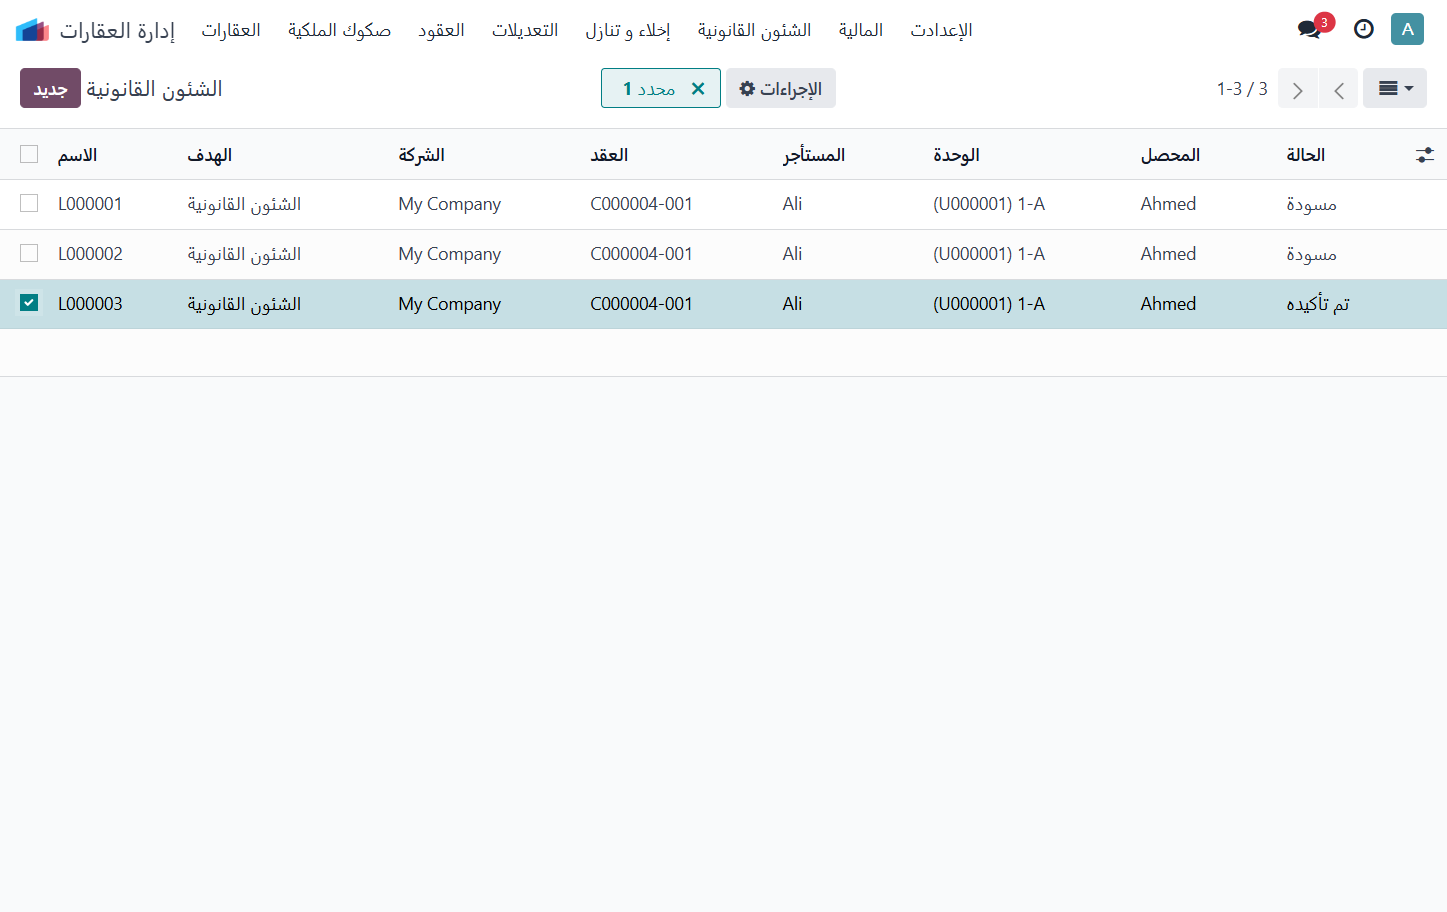The height and width of the screenshot is (912, 1447).
Task: Sort by the الاسم column header
Action: [77, 155]
